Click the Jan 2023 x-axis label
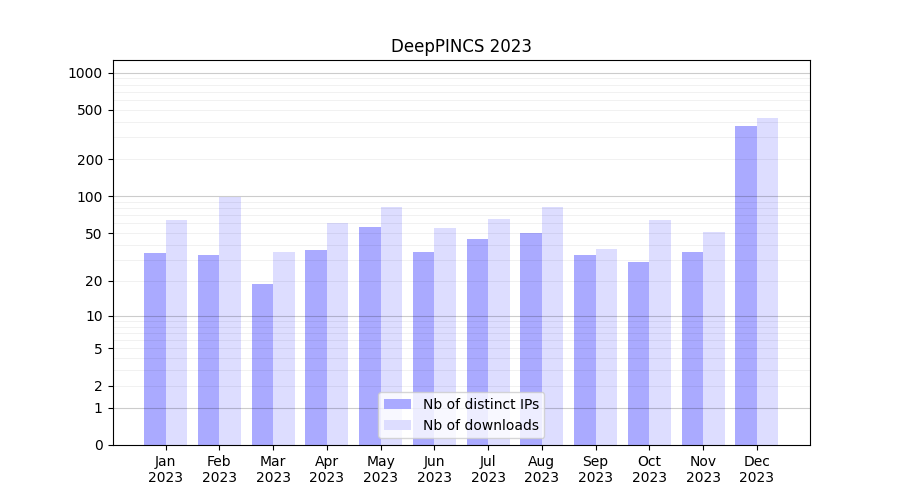Screen dimensions: 900x500 tap(165, 469)
